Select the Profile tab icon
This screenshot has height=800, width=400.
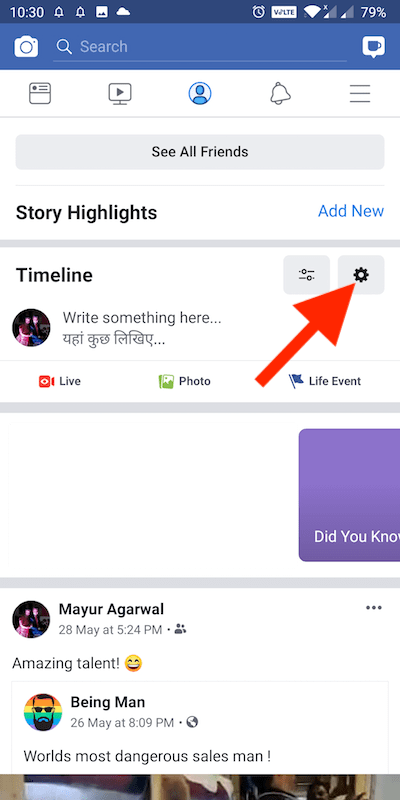200,93
